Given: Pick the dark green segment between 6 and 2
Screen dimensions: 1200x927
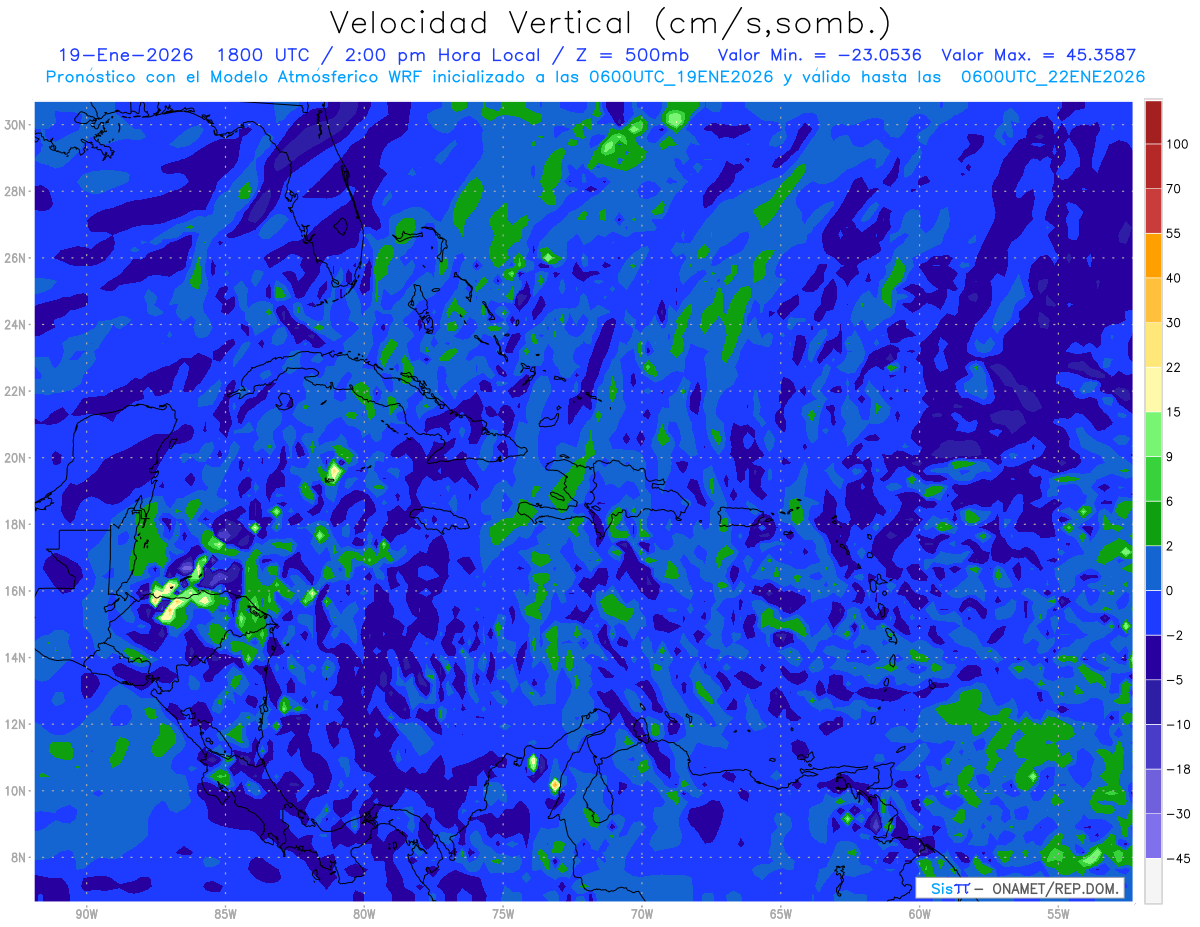Looking at the screenshot, I should [x=1153, y=524].
